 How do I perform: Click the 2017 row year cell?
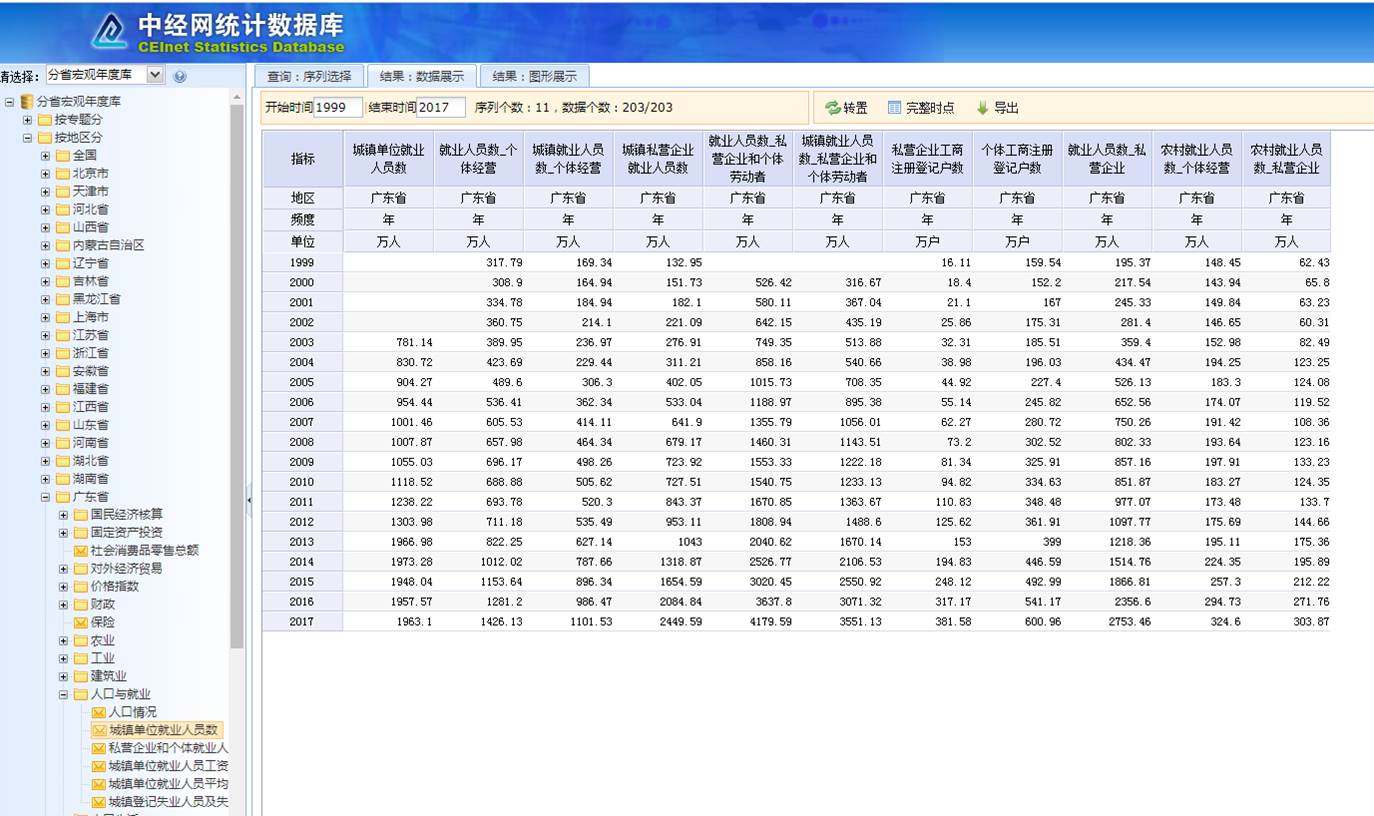click(x=302, y=622)
